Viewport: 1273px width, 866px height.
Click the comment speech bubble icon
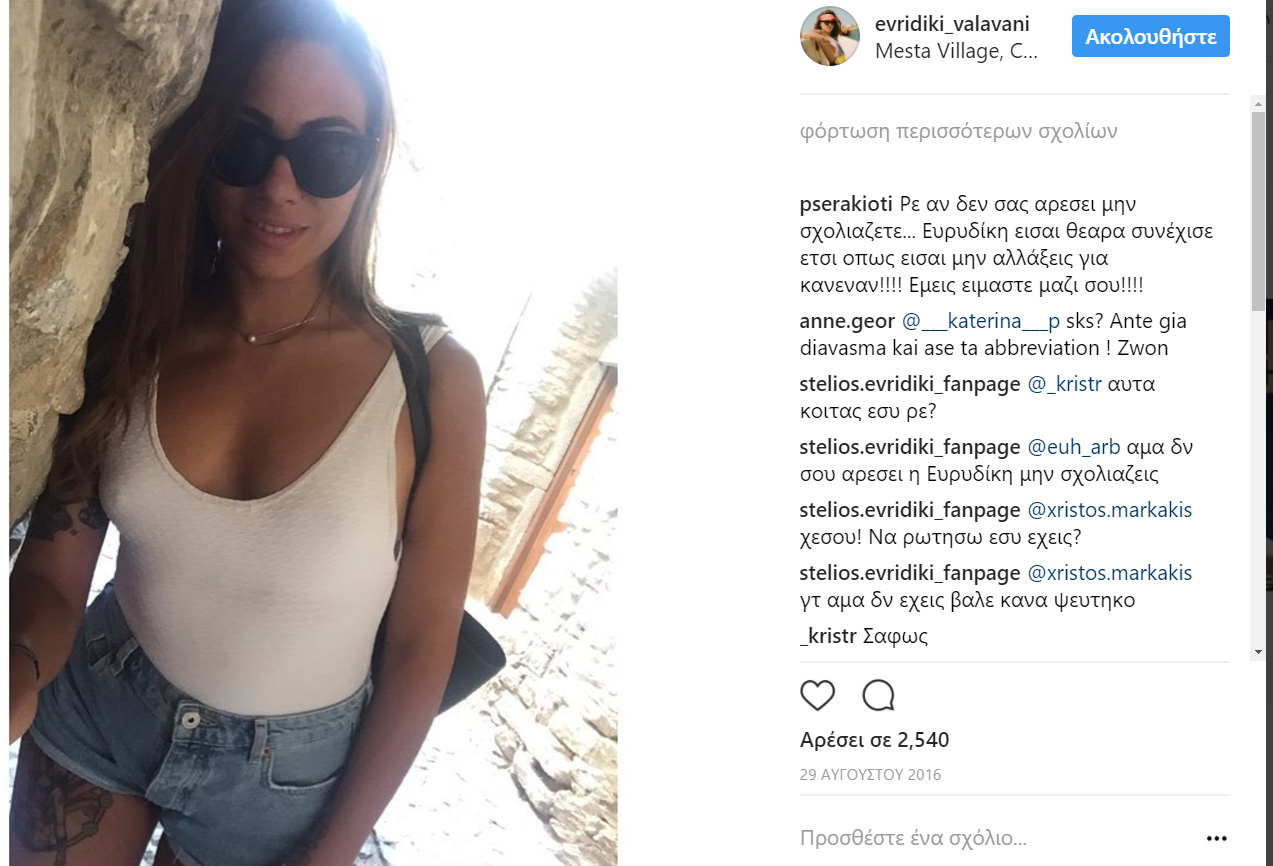(x=878, y=695)
